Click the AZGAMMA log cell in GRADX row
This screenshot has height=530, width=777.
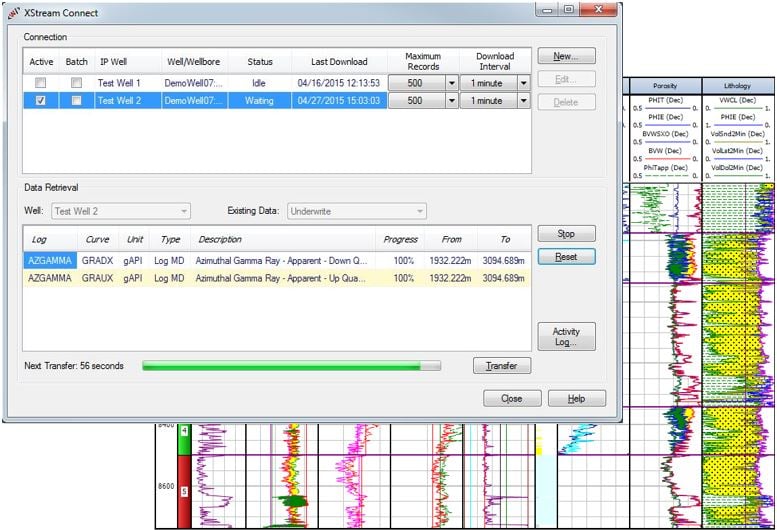[50, 261]
